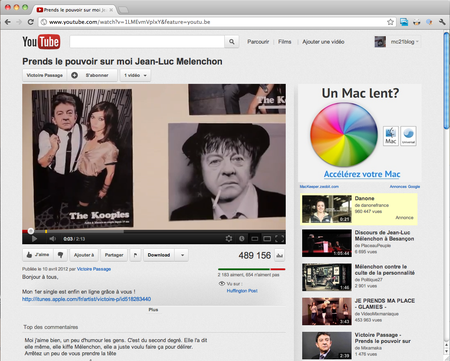Open Discours de Jean-Luc Mélenchon à Besançon

[x=384, y=236]
